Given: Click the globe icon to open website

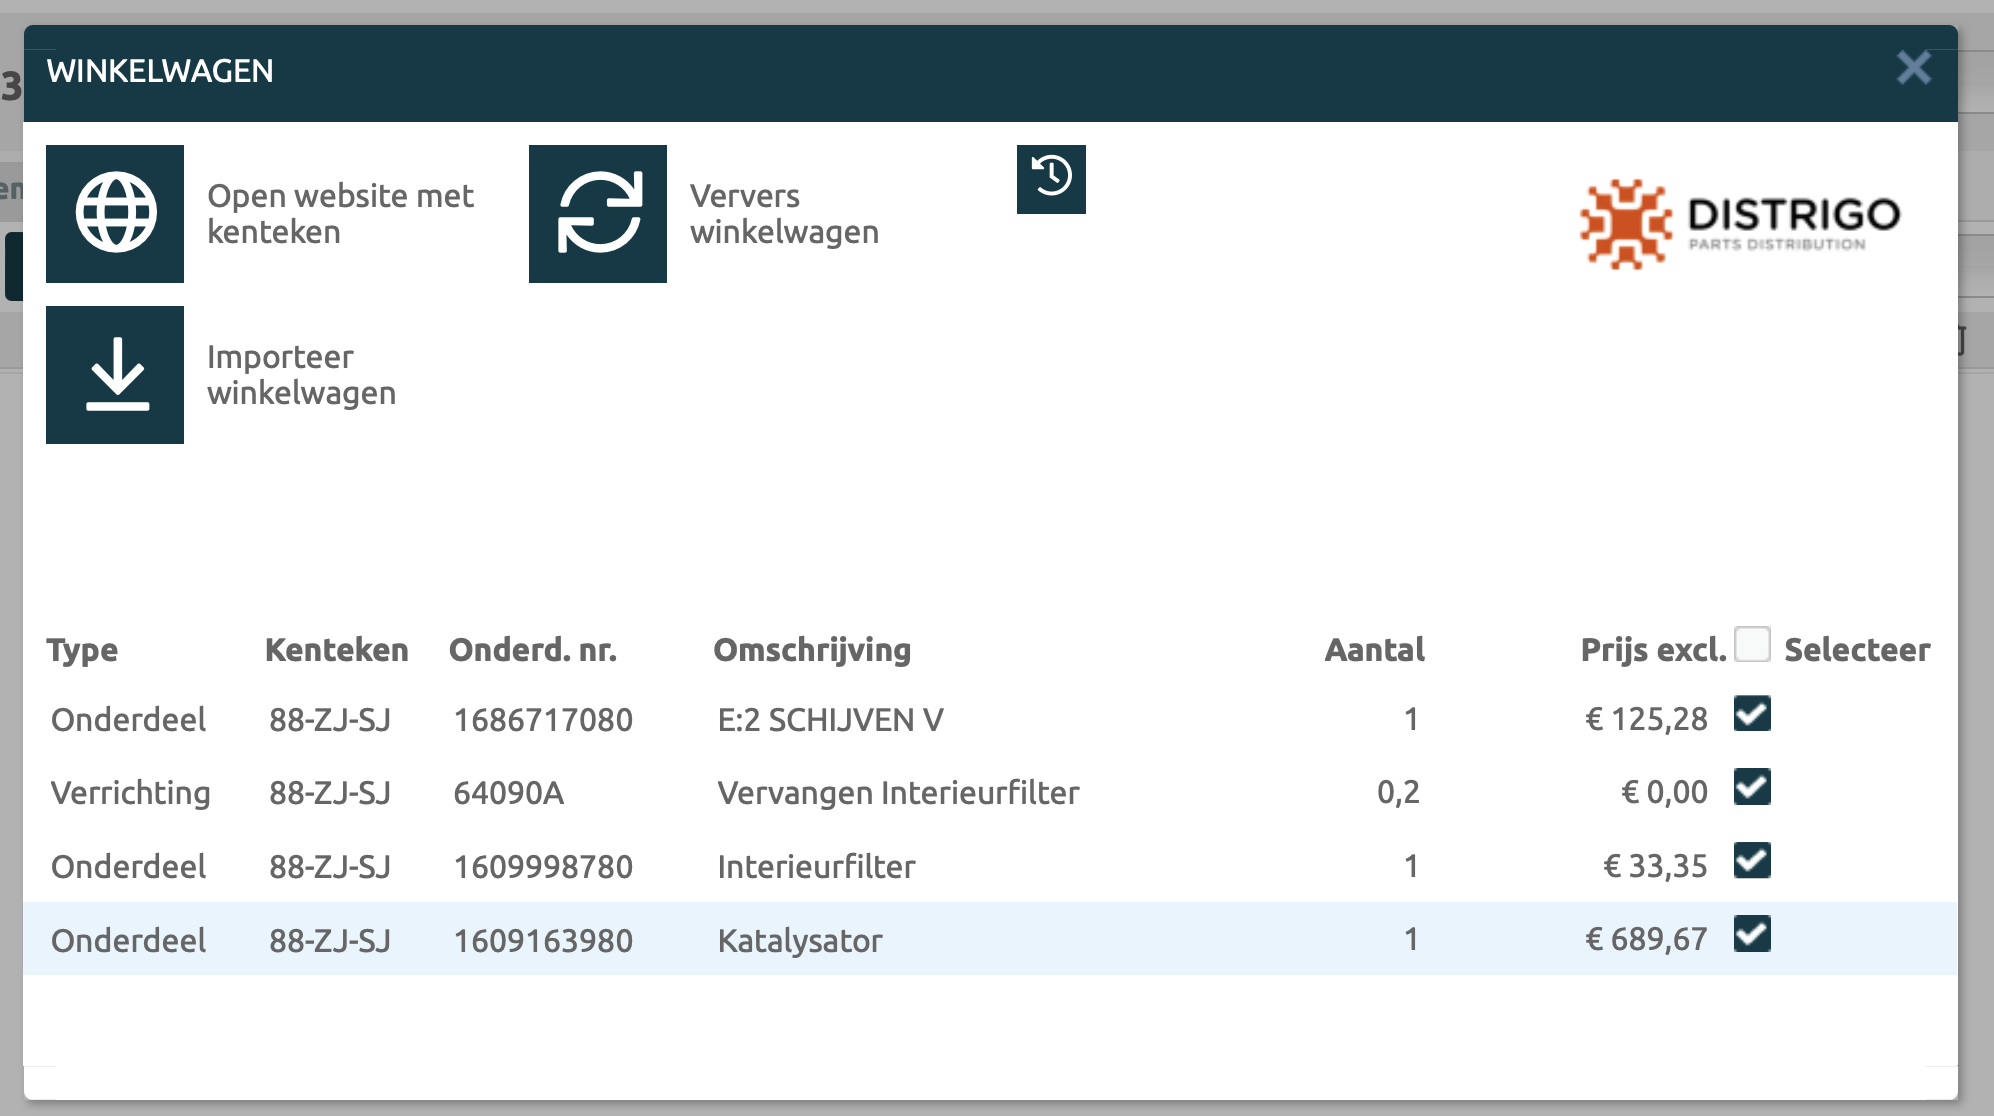Looking at the screenshot, I should coord(115,214).
